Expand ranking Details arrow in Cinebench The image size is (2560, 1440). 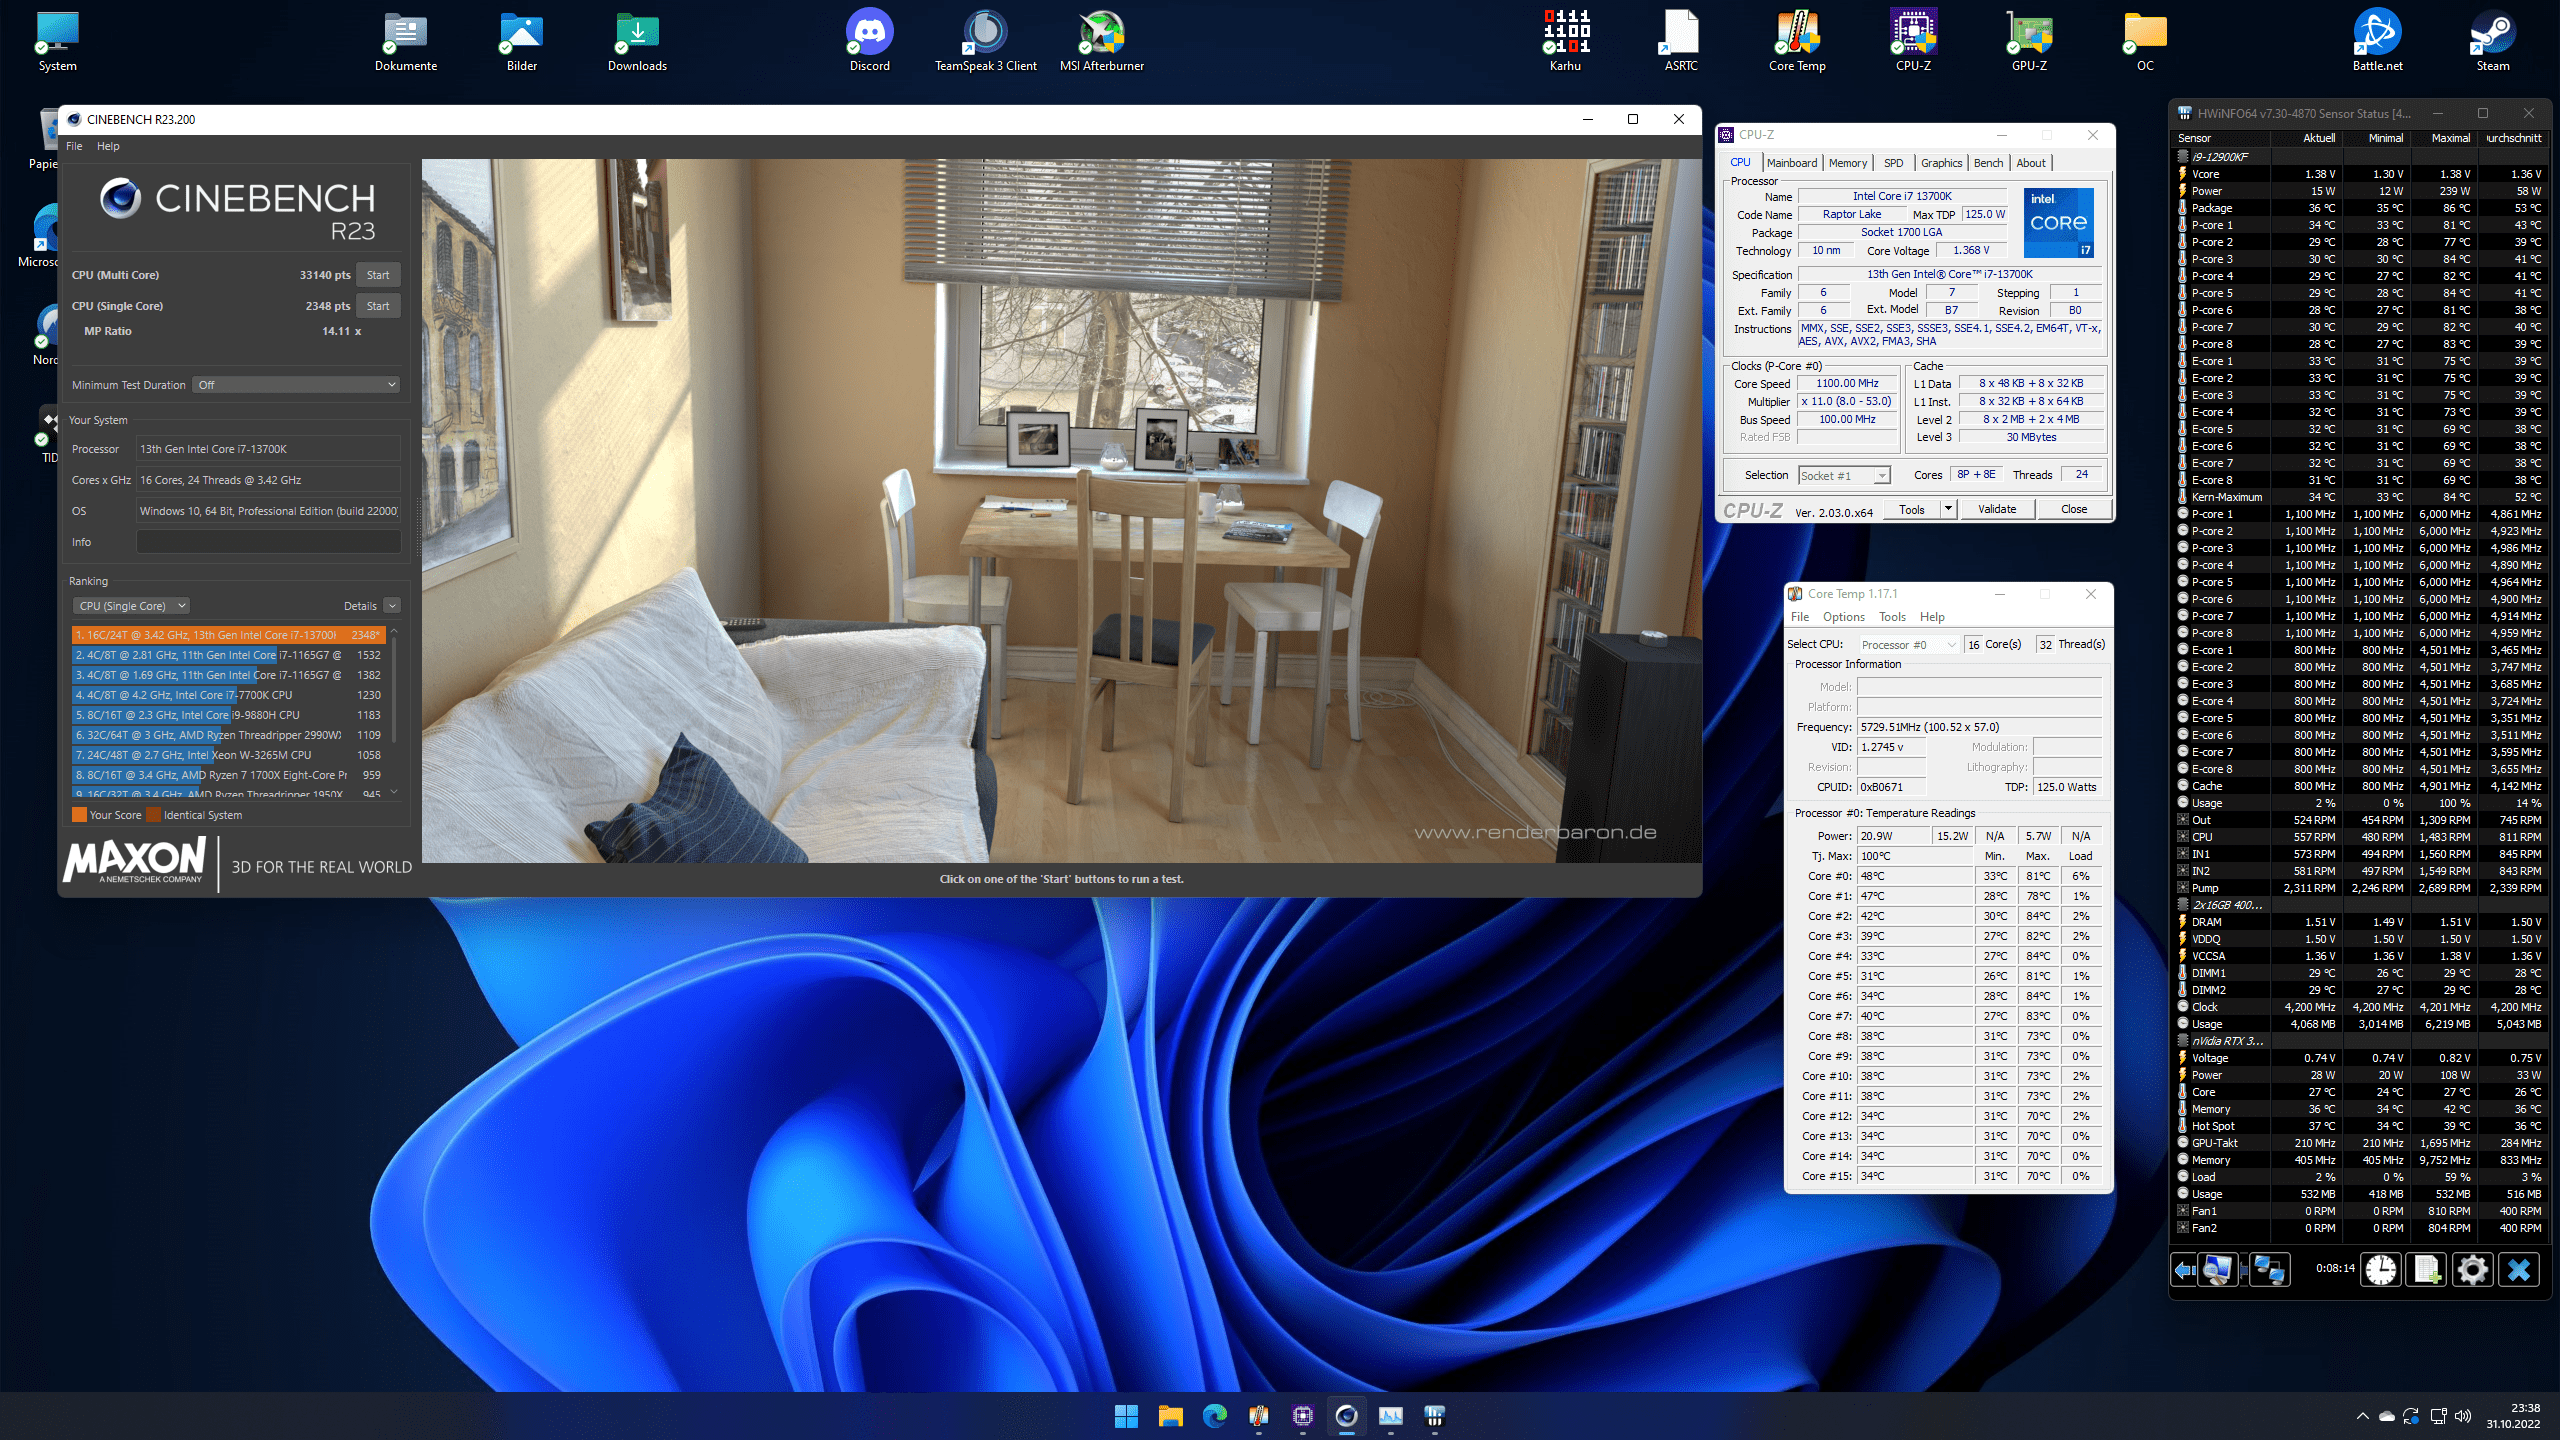point(392,606)
